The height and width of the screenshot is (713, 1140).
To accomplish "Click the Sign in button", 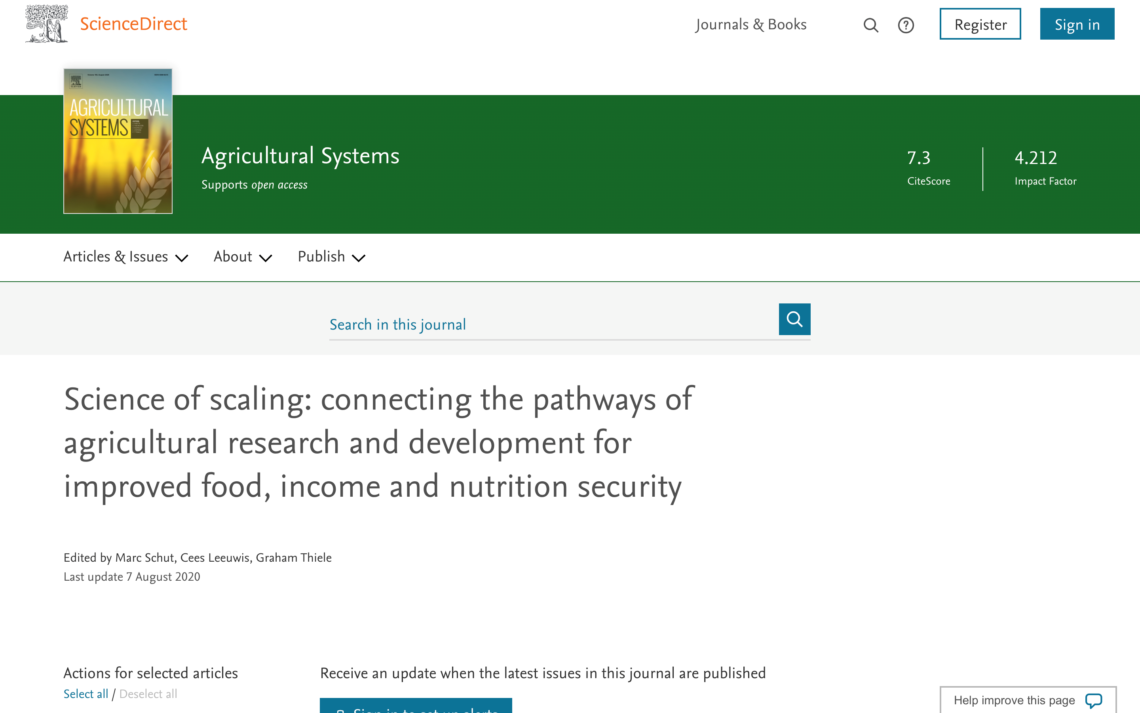I will 1077,25.
